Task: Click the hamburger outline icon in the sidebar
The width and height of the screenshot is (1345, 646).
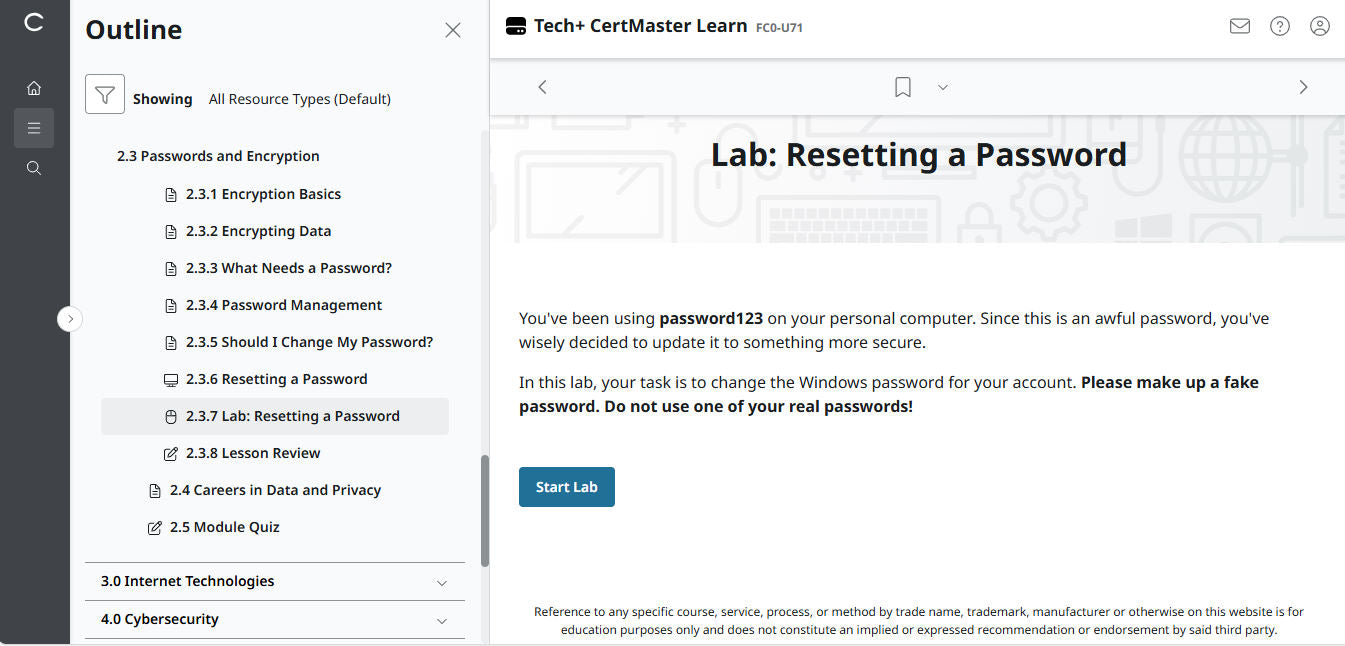Action: (x=33, y=128)
